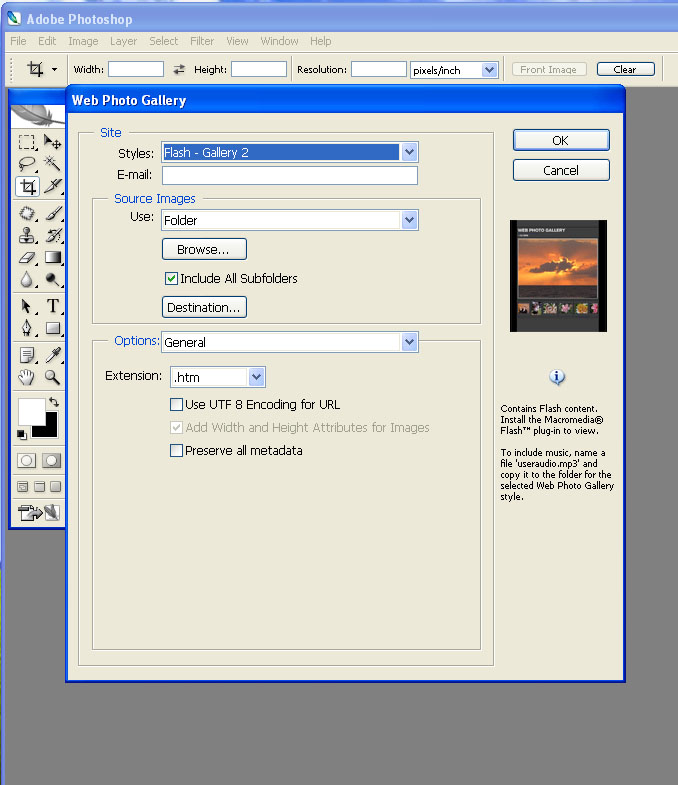Open the Options General dropdown
The width and height of the screenshot is (678, 785).
pos(409,342)
